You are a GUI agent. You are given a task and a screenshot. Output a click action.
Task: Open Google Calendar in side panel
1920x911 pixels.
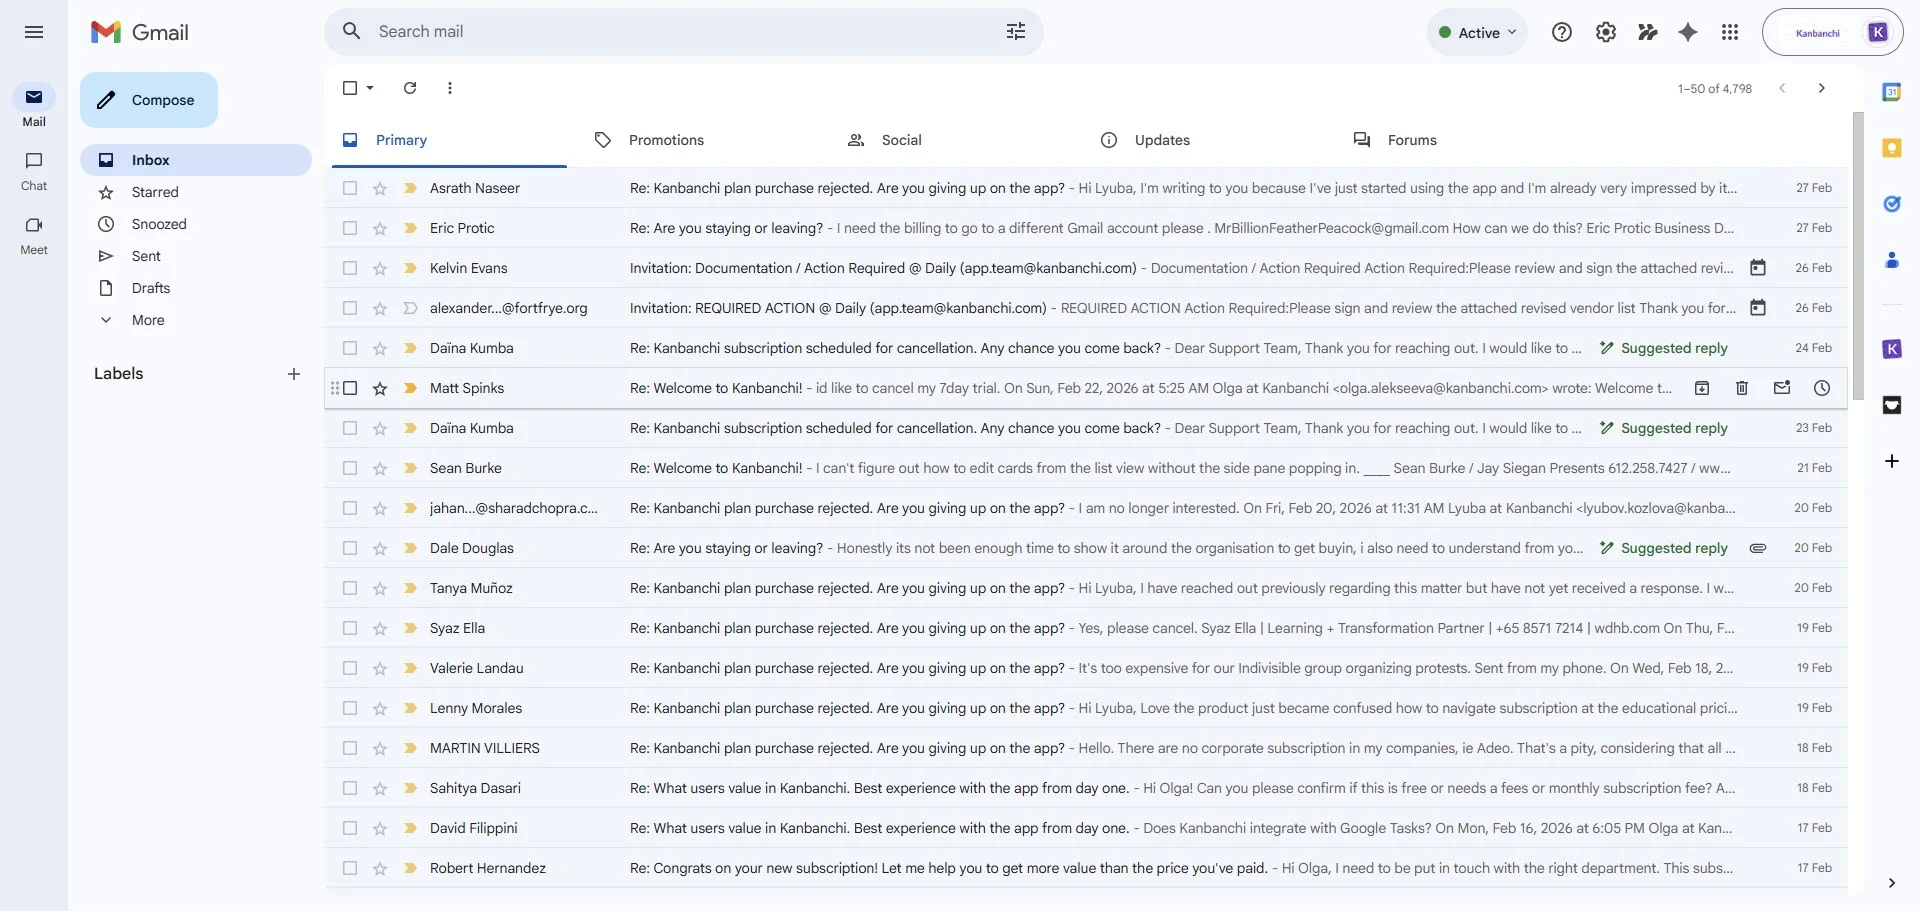1893,90
